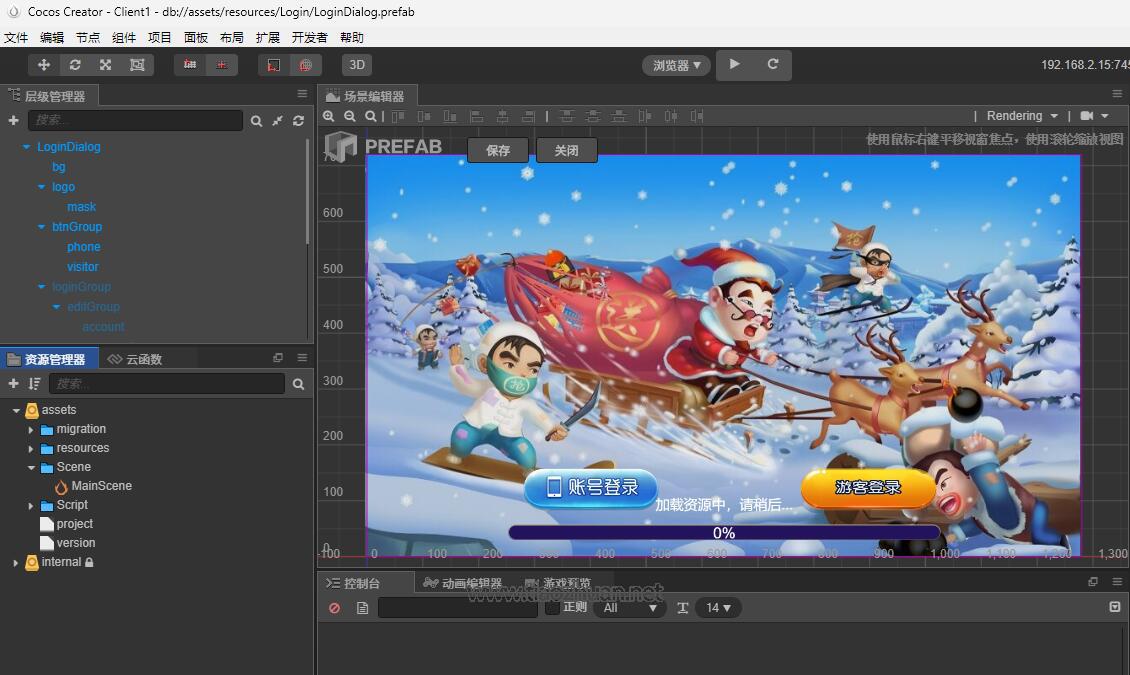Screen dimensions: 1130x675
Task: Click the loading progress bar in scene
Action: pos(724,532)
